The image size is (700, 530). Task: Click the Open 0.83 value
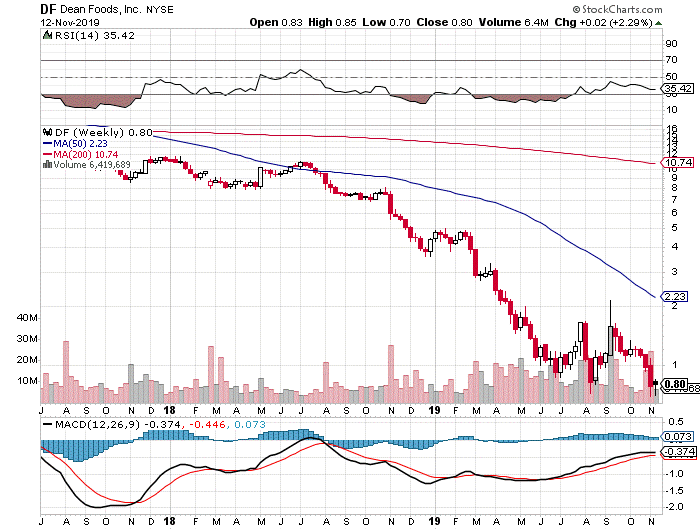coord(276,22)
